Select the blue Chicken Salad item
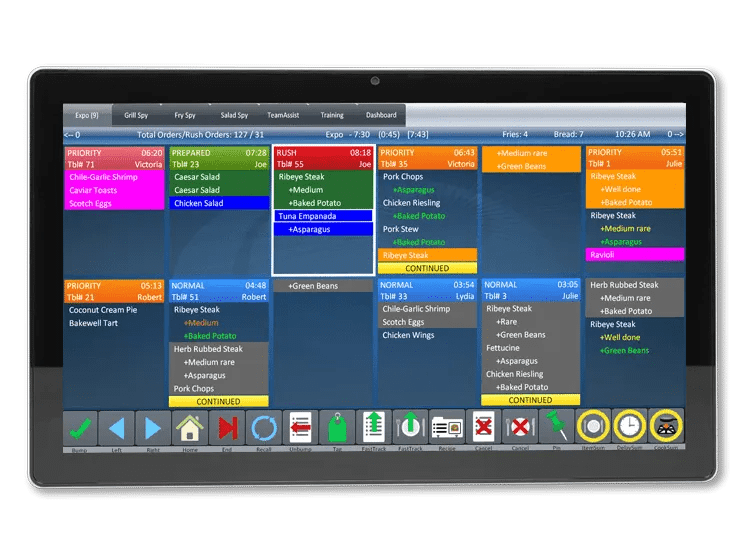Screen dimensions: 740x550 point(219,203)
